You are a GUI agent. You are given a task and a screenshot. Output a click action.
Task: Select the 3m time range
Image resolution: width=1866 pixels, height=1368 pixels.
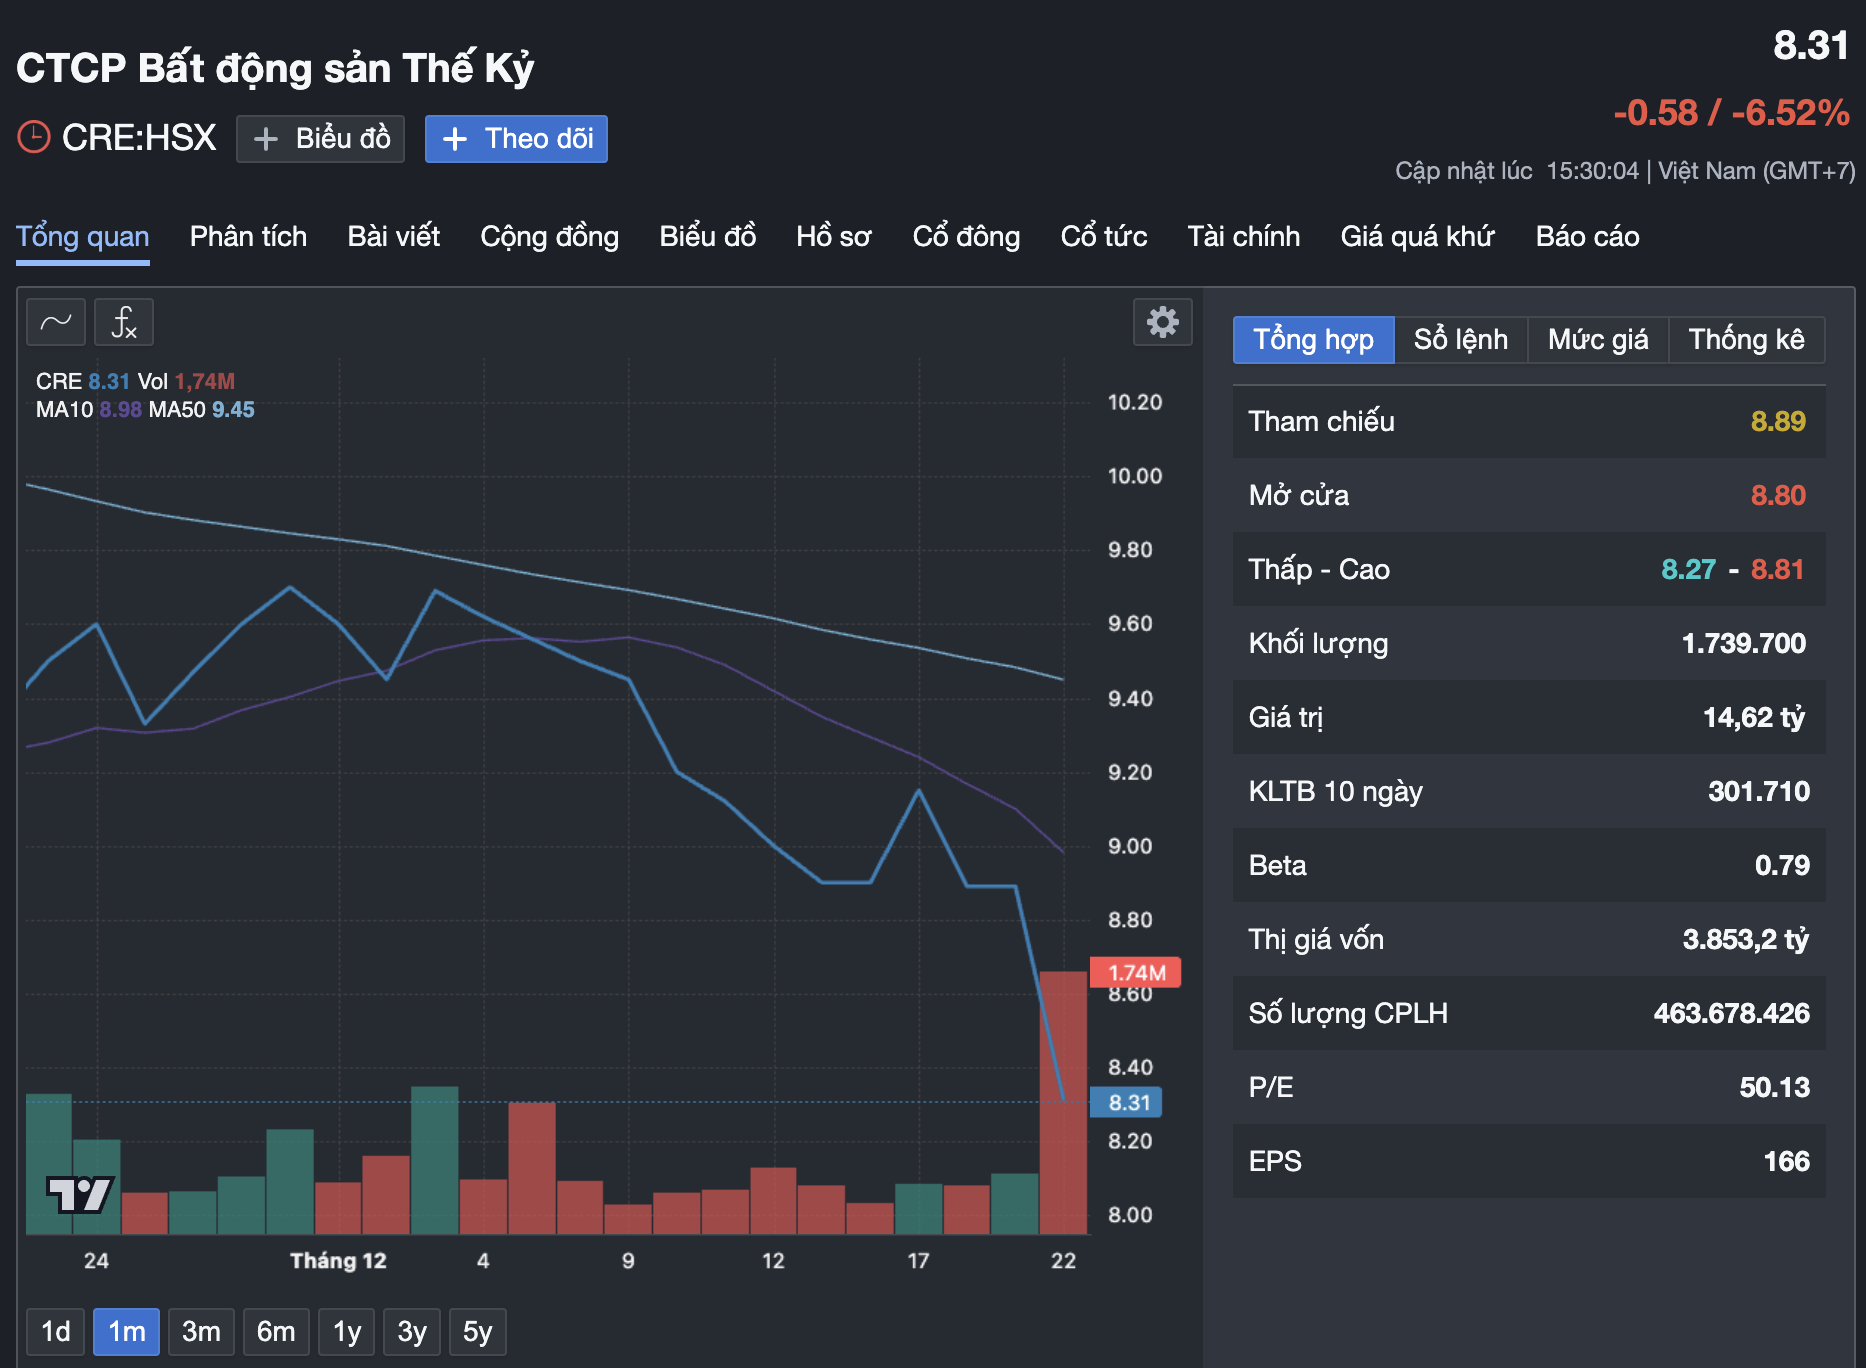click(x=201, y=1332)
